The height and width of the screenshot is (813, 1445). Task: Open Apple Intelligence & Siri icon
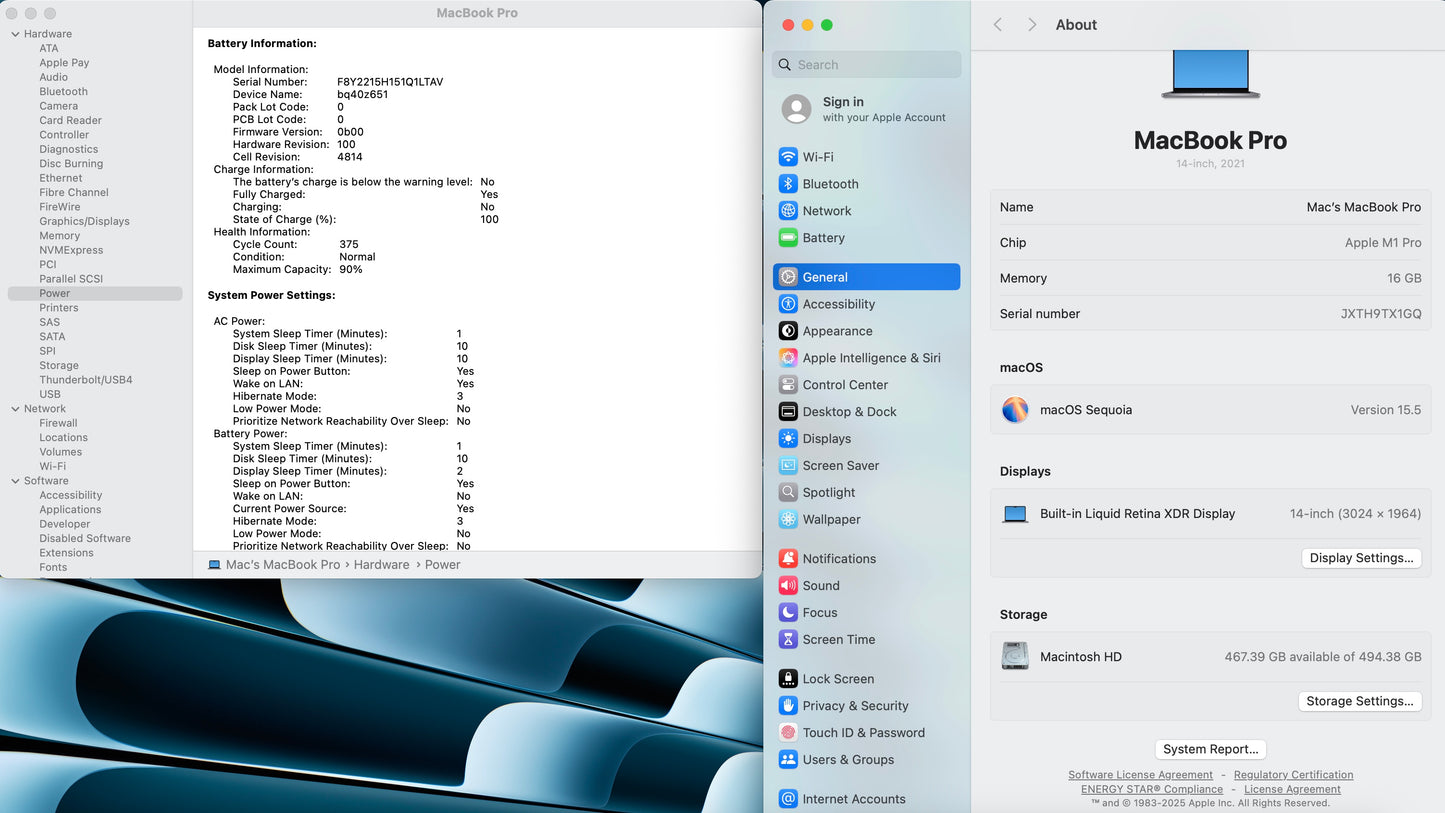click(788, 358)
